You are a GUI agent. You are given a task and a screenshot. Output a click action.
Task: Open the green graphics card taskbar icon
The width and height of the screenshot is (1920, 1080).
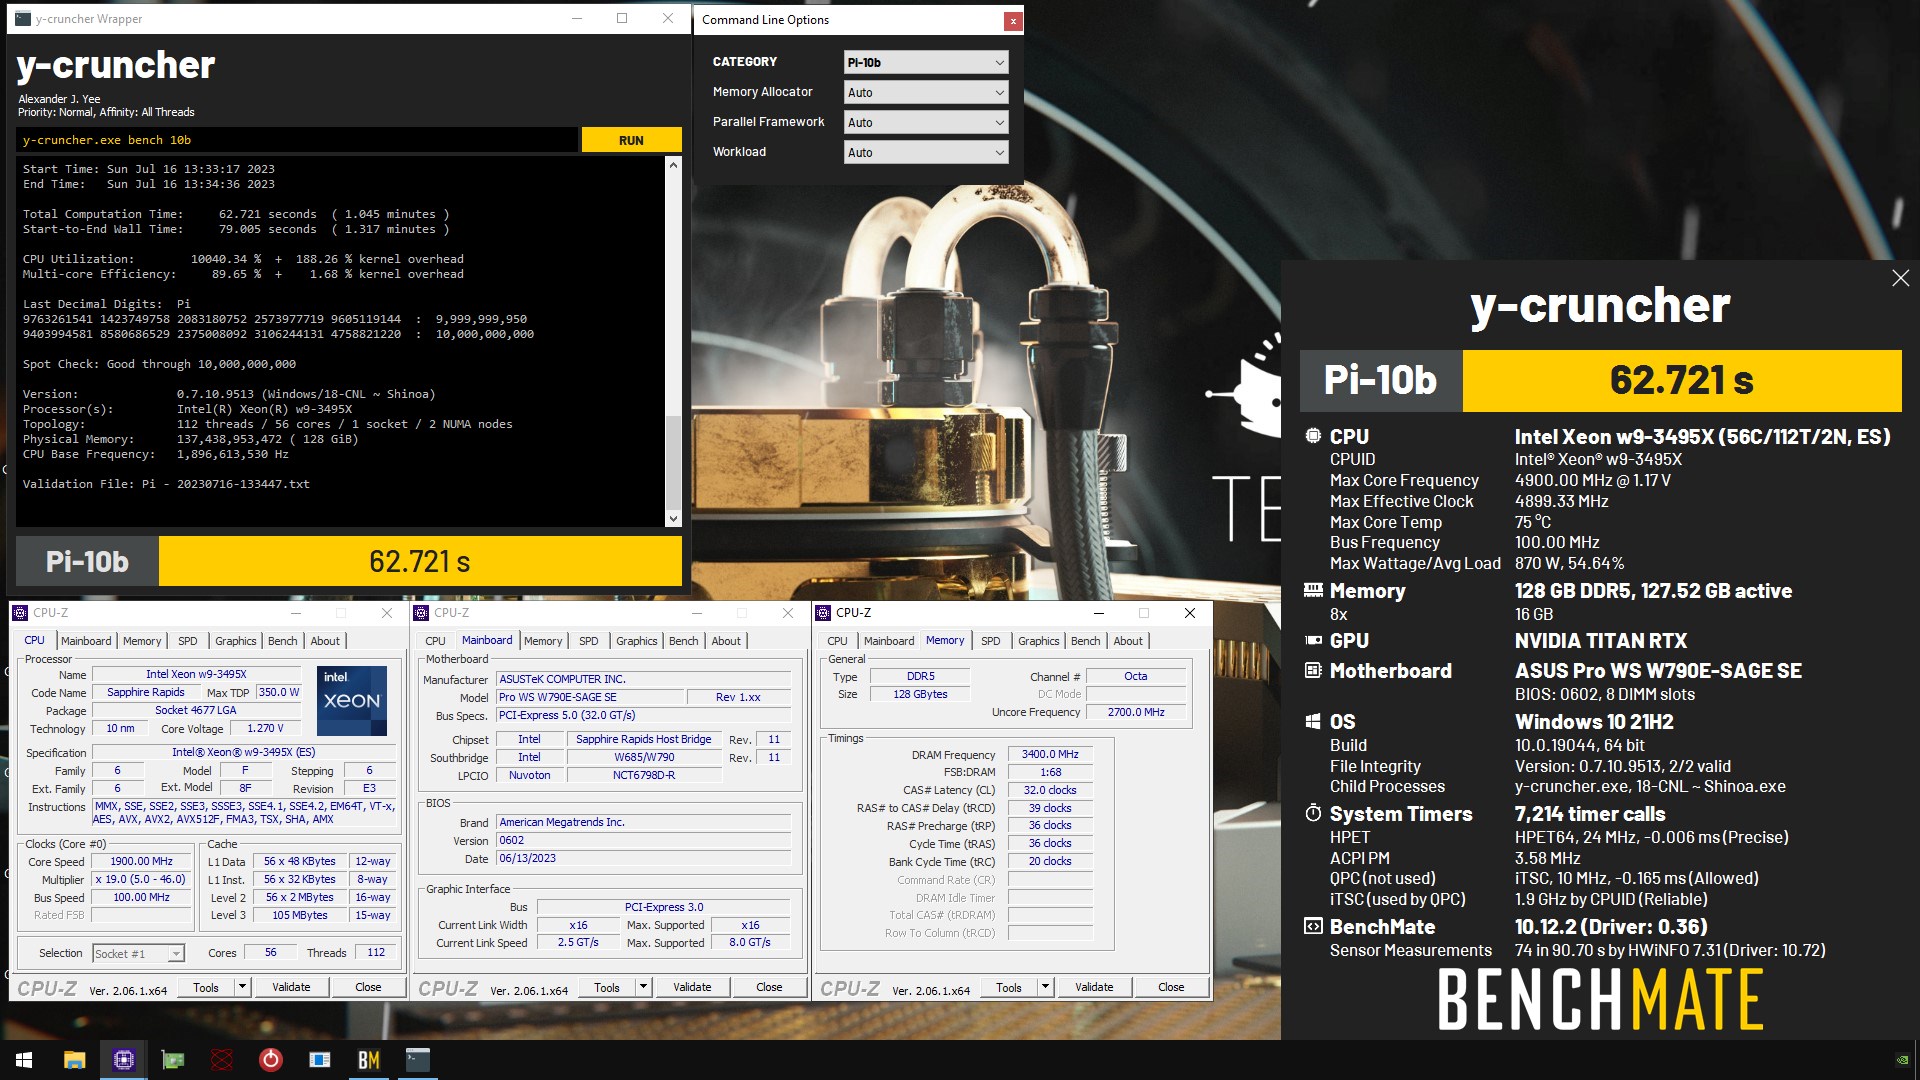pyautogui.click(x=173, y=1060)
